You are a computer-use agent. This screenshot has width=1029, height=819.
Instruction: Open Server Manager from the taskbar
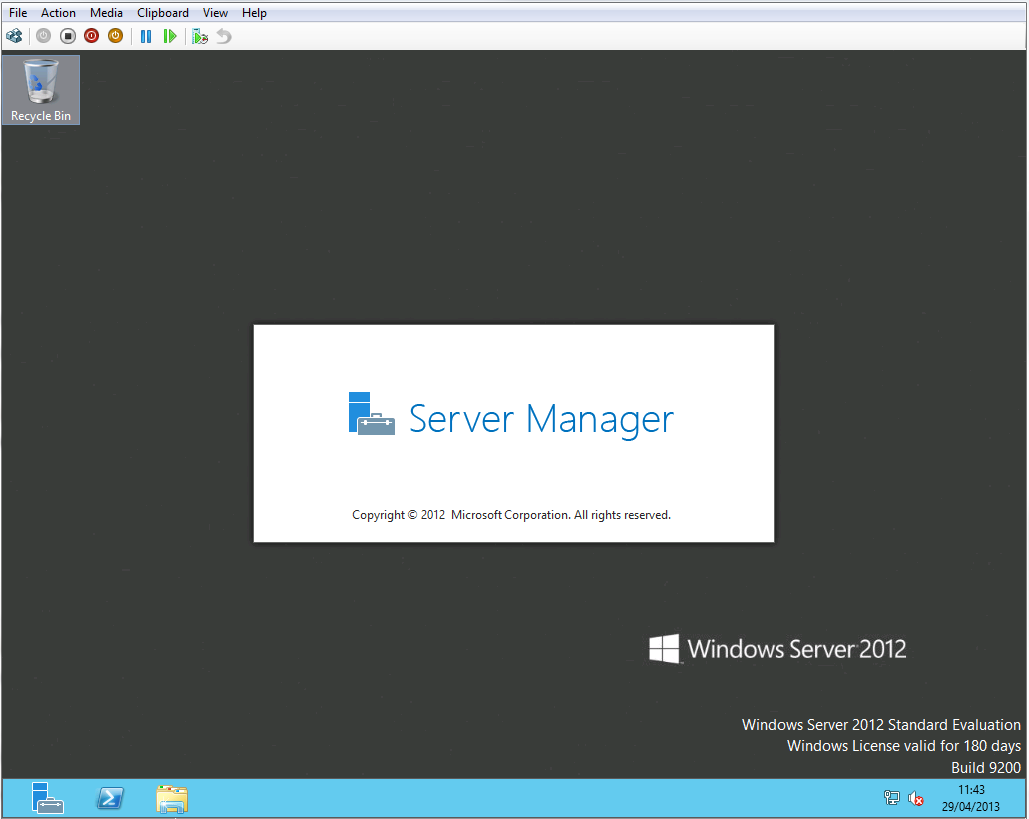click(47, 798)
